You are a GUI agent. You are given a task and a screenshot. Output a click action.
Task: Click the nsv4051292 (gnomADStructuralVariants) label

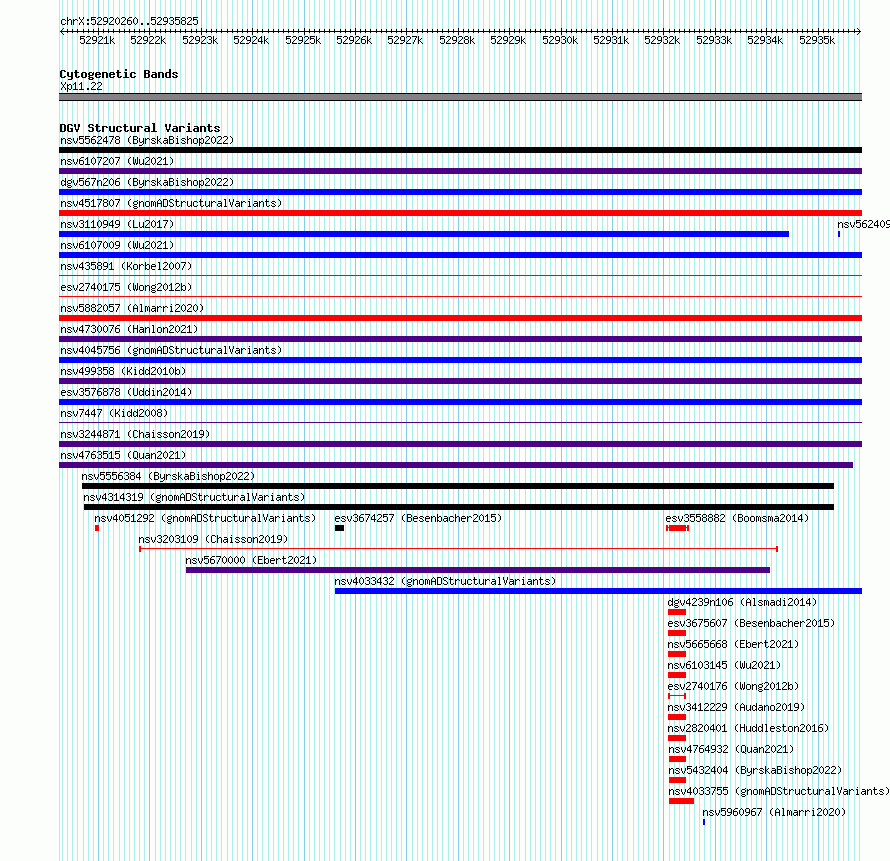[x=205, y=518]
